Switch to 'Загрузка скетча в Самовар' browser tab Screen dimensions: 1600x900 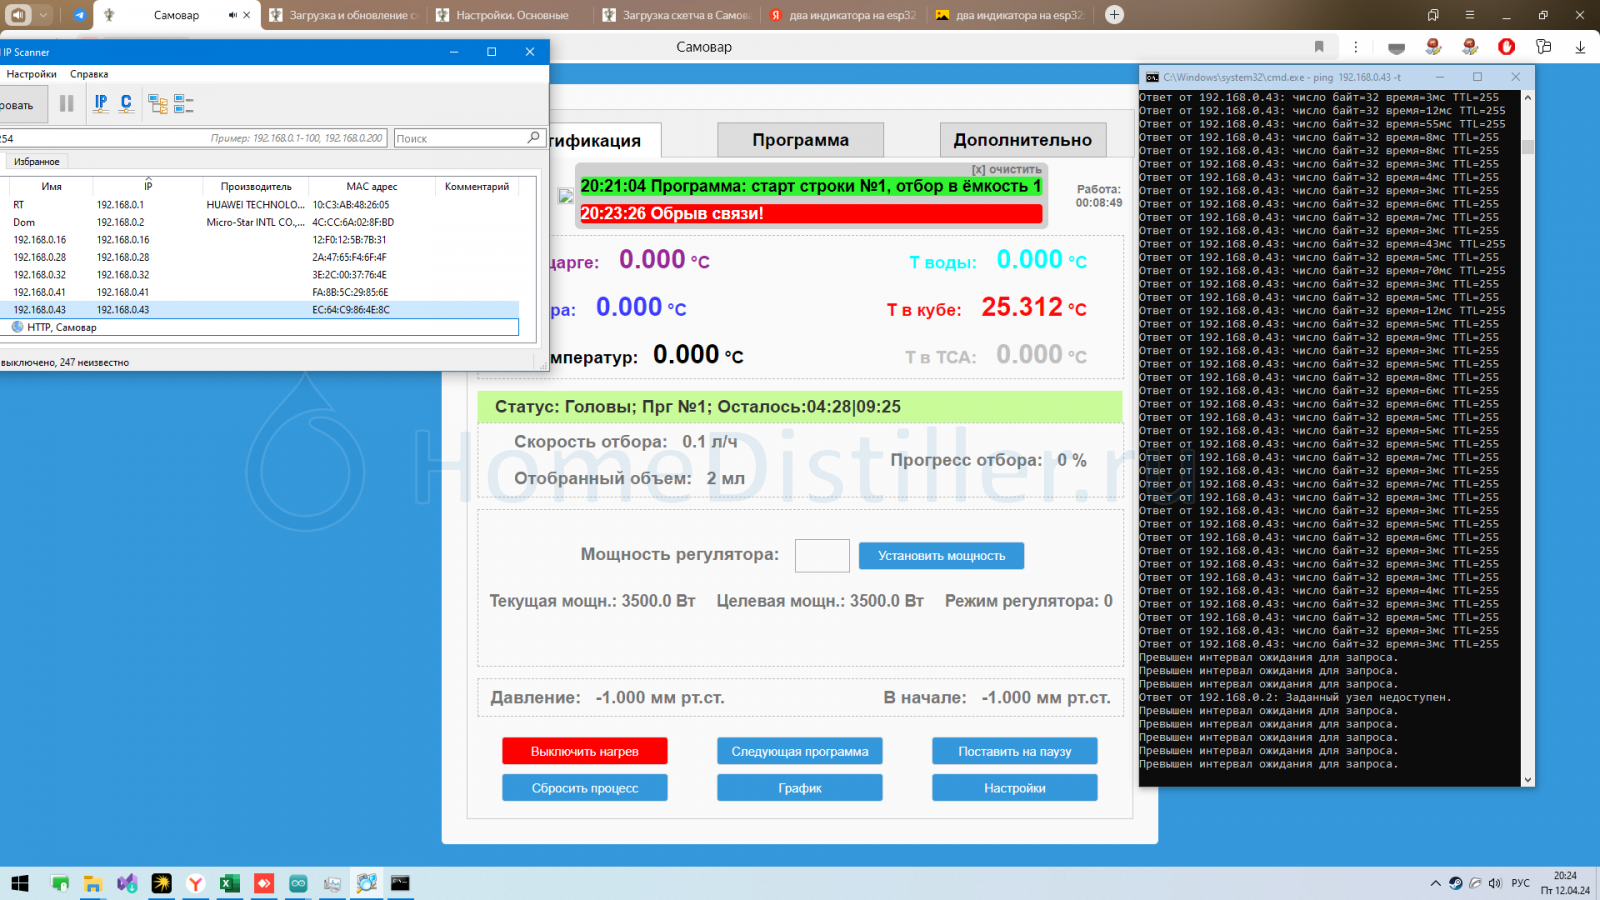tap(678, 15)
